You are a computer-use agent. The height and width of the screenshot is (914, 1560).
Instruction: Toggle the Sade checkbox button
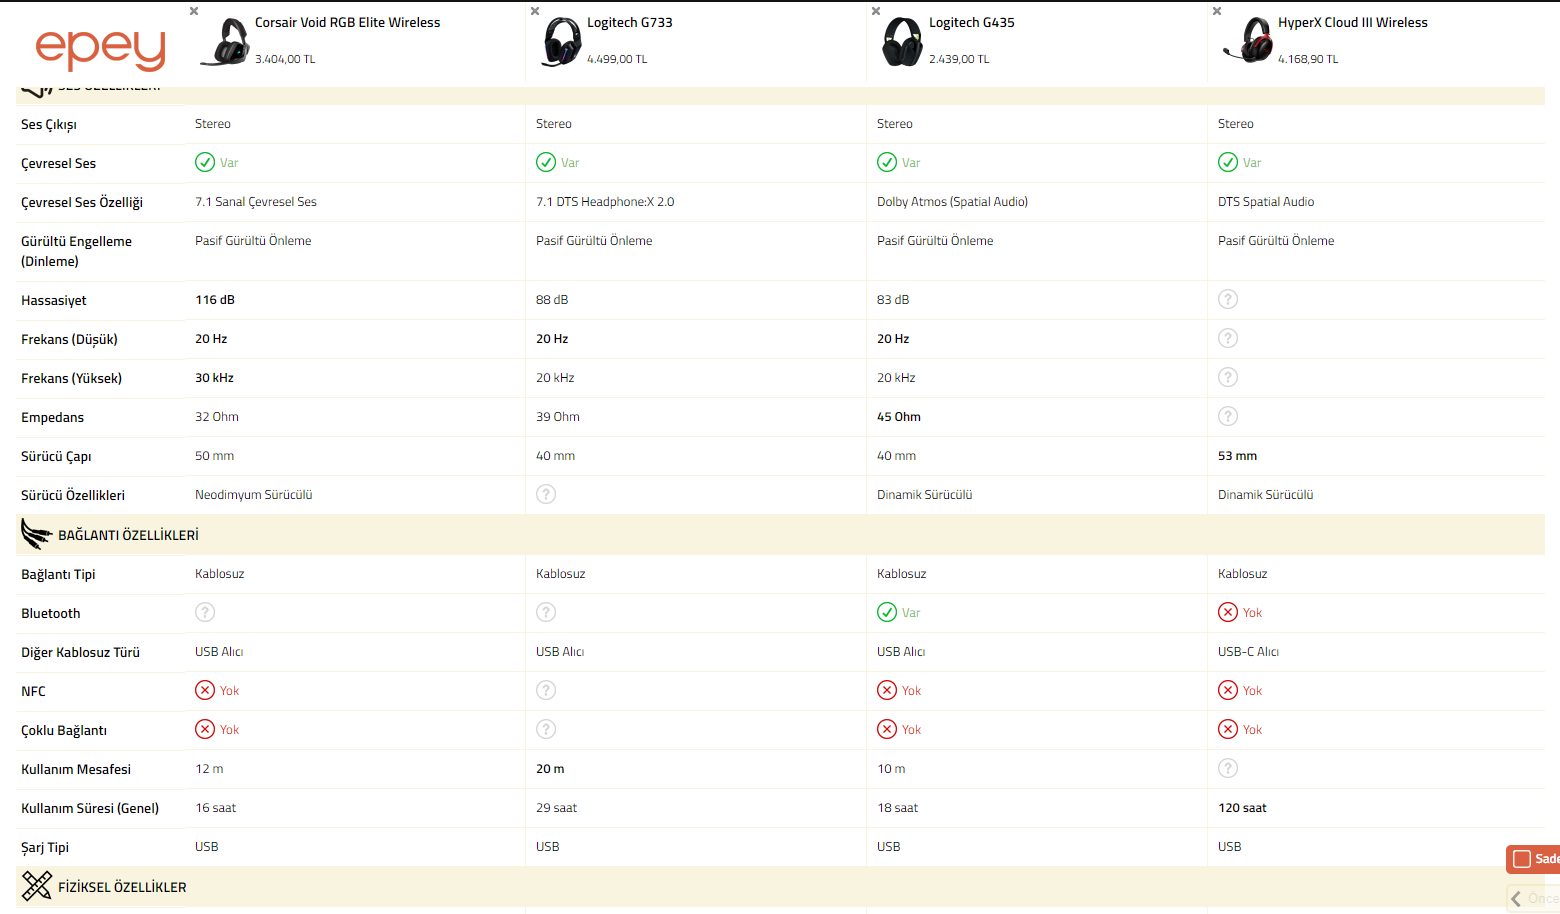1533,859
